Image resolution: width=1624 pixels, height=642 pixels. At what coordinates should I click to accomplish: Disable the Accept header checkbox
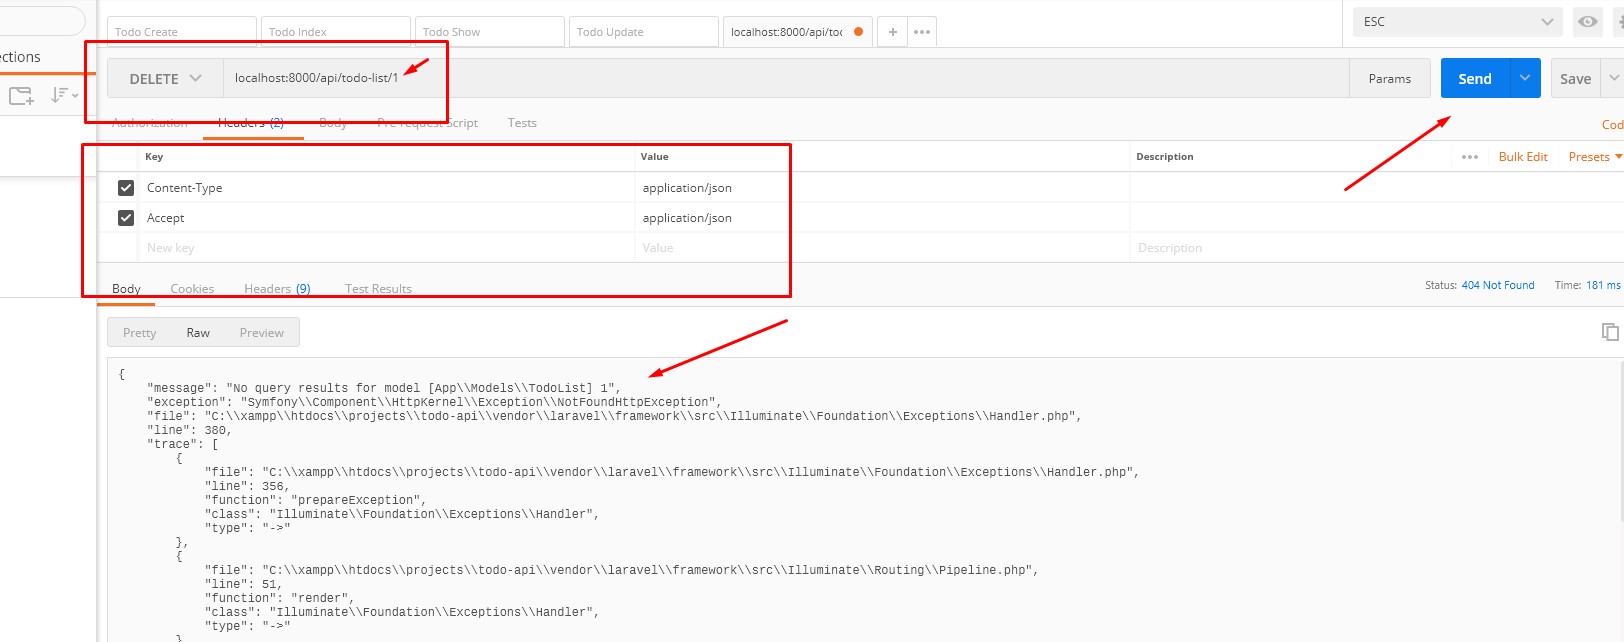(x=126, y=218)
